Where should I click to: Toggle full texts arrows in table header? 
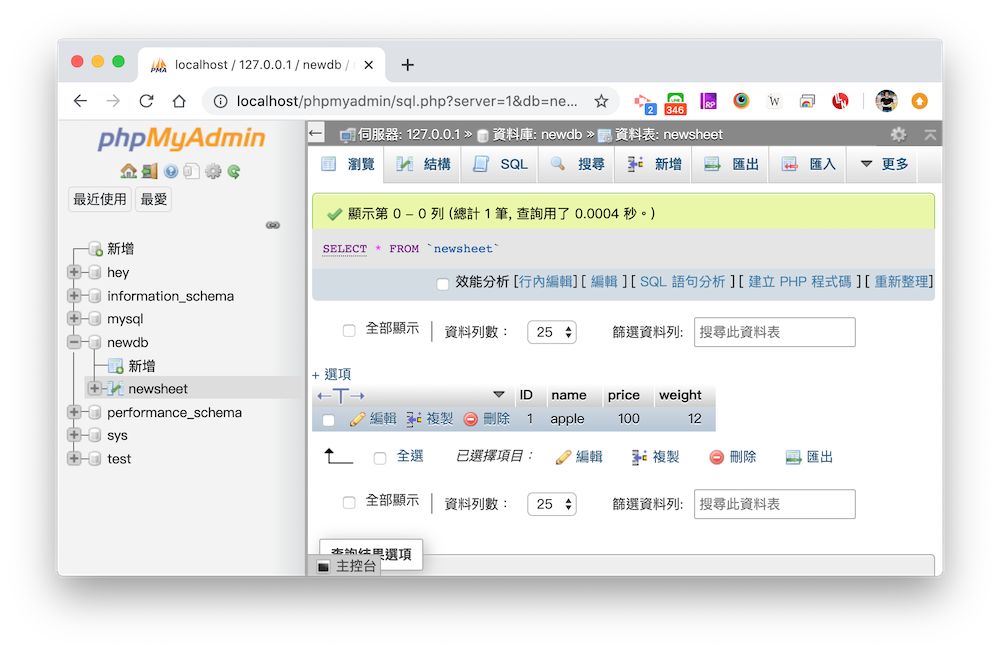point(341,396)
